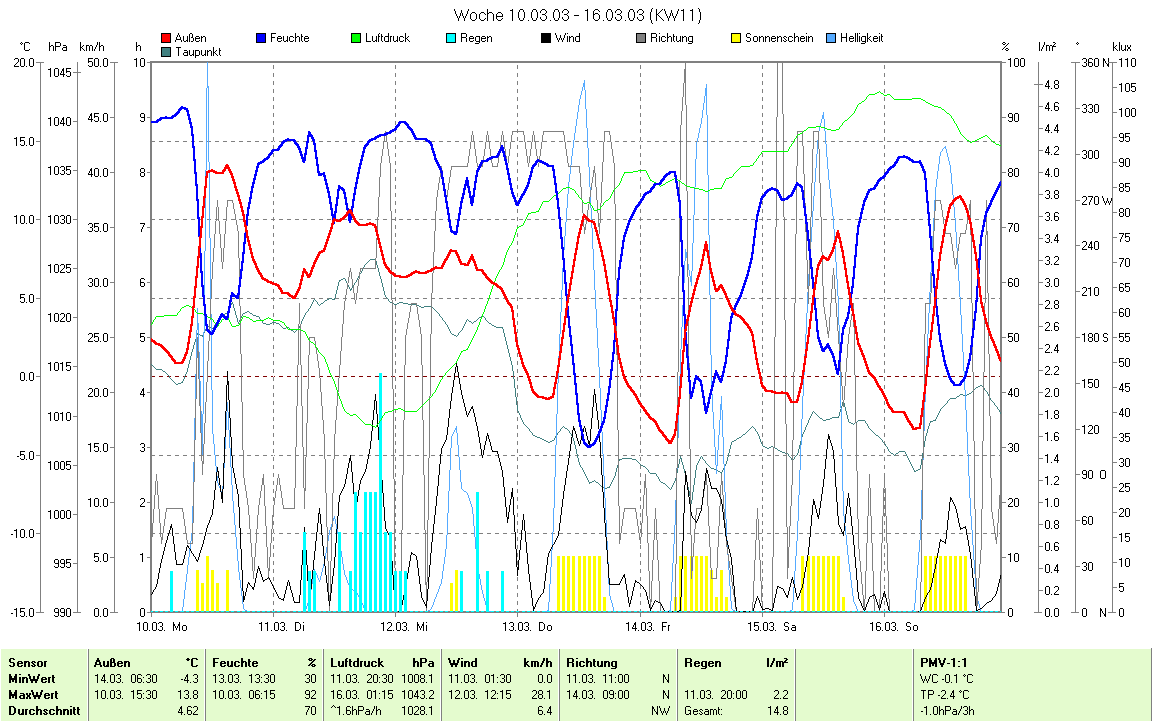The height and width of the screenshot is (721, 1152).
Task: Select the MinWert row label
Action: click(x=31, y=679)
